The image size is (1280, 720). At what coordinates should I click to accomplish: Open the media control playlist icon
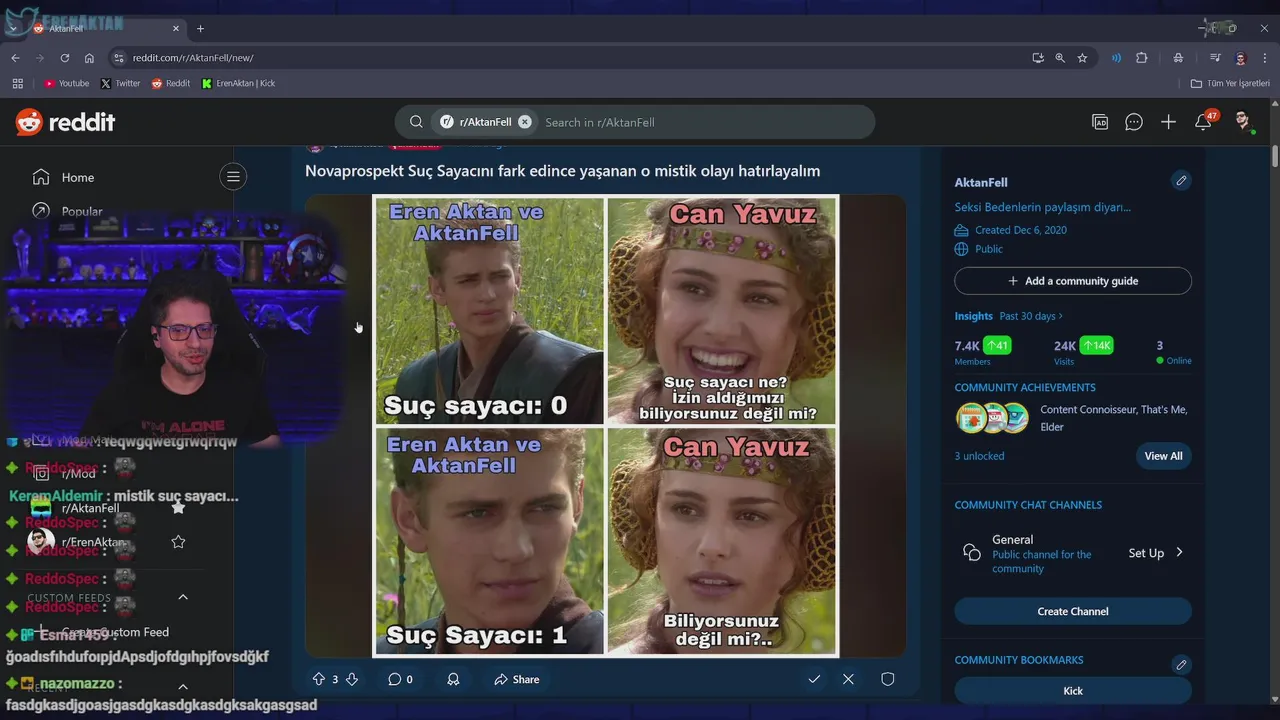point(1215,58)
